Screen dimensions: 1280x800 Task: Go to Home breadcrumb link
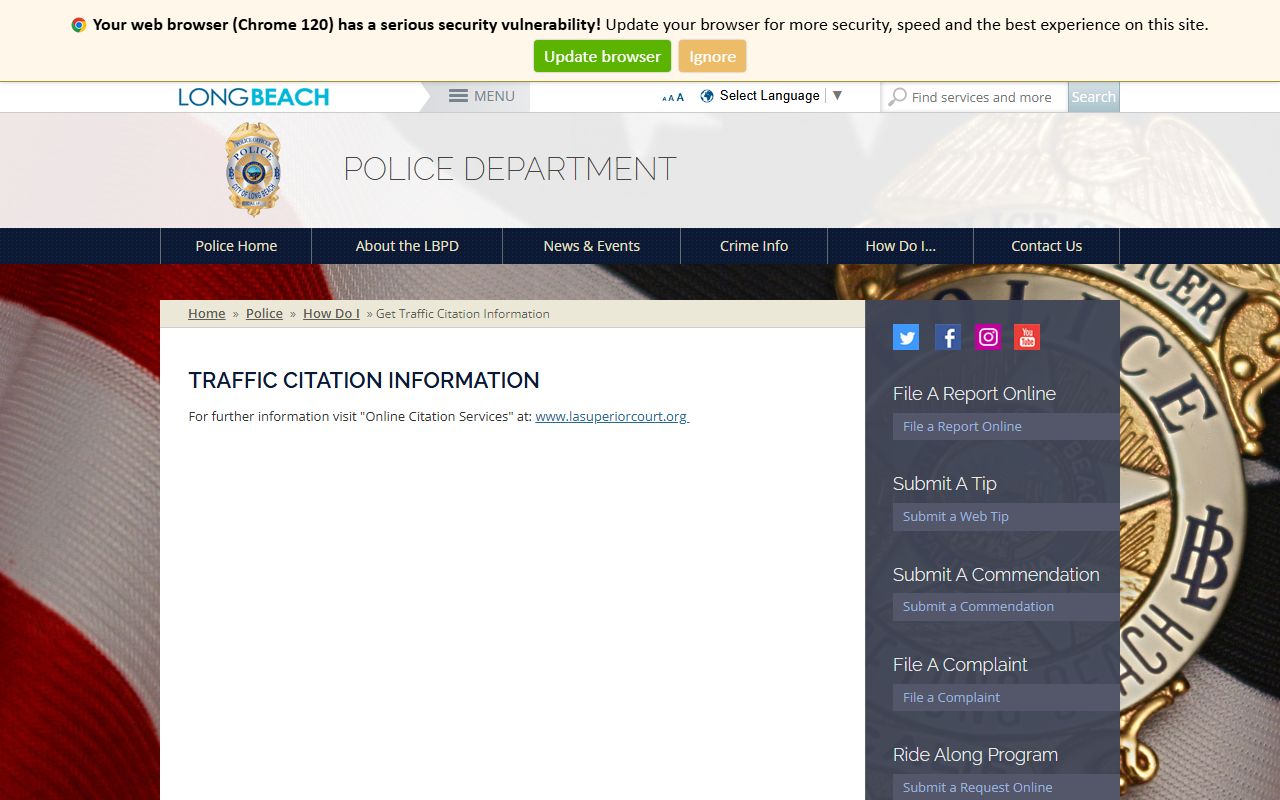click(207, 313)
